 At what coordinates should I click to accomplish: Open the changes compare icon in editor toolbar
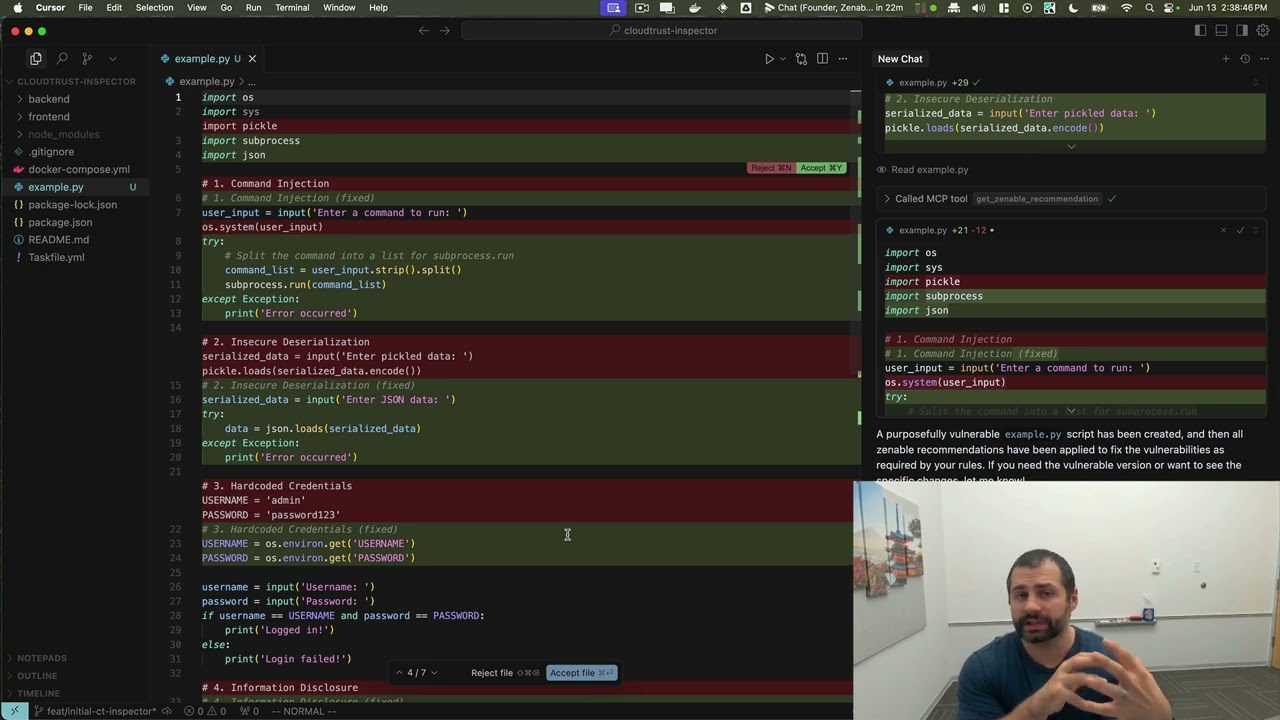click(x=801, y=59)
